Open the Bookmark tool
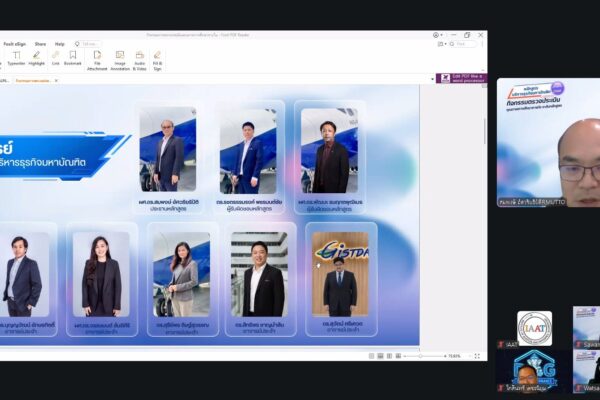This screenshot has height=400, width=600. click(x=73, y=59)
